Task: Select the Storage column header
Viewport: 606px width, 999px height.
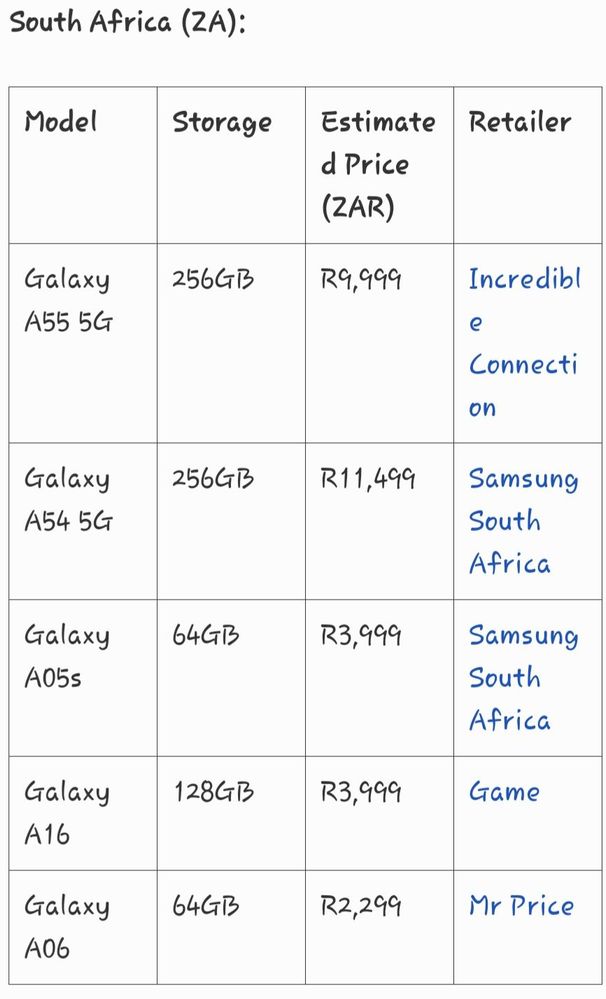Action: [222, 123]
